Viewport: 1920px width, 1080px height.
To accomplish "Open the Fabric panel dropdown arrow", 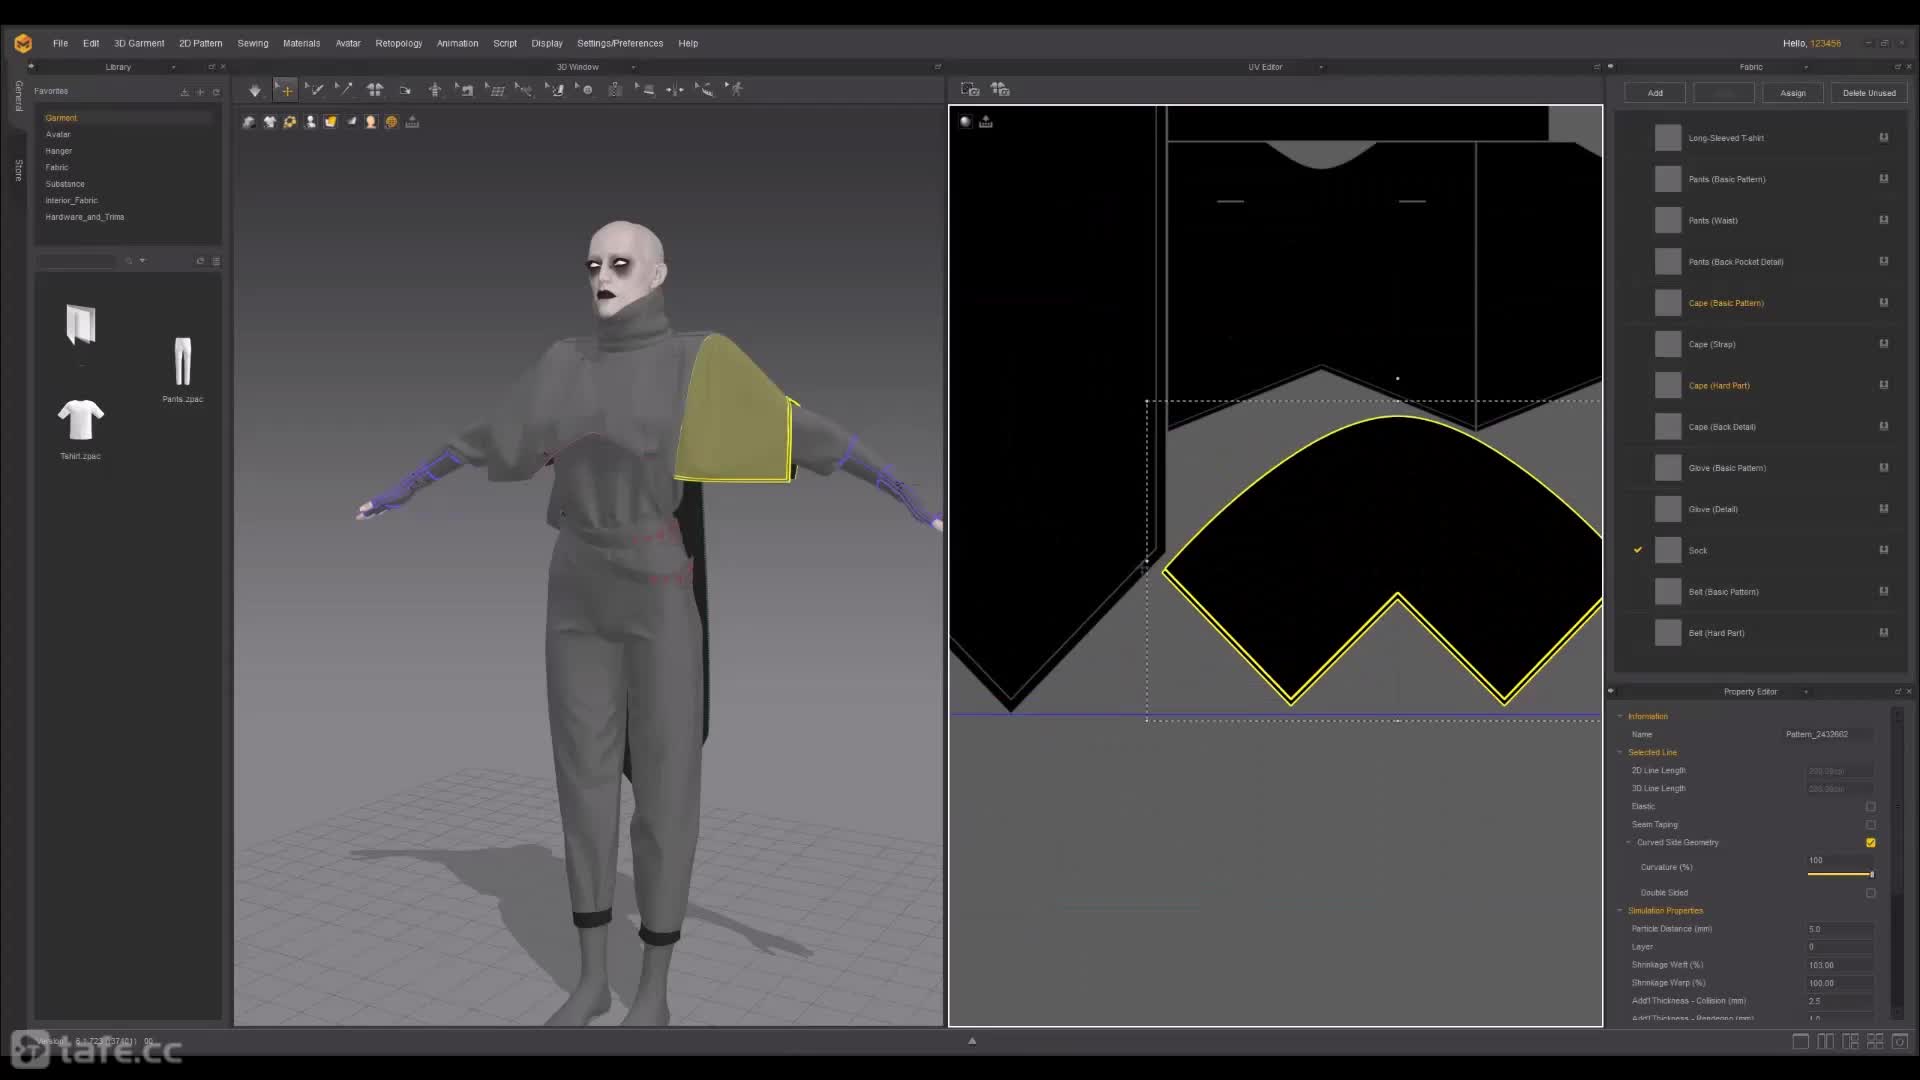I will coord(1805,67).
